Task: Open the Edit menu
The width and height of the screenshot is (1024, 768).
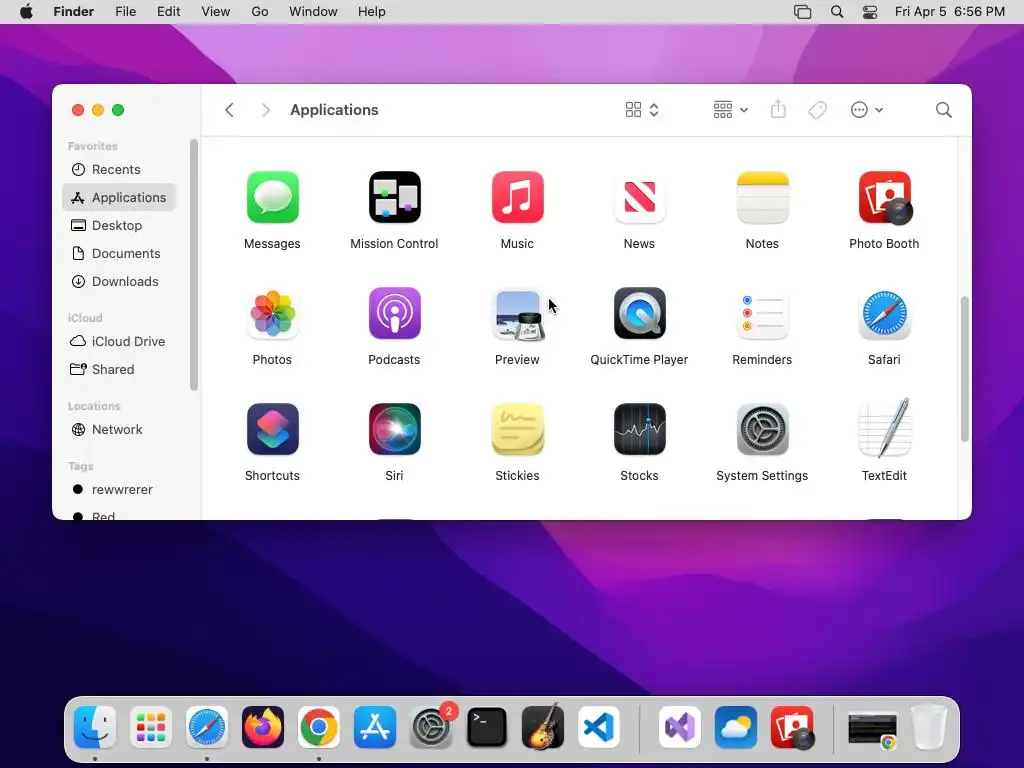Action: (x=168, y=12)
